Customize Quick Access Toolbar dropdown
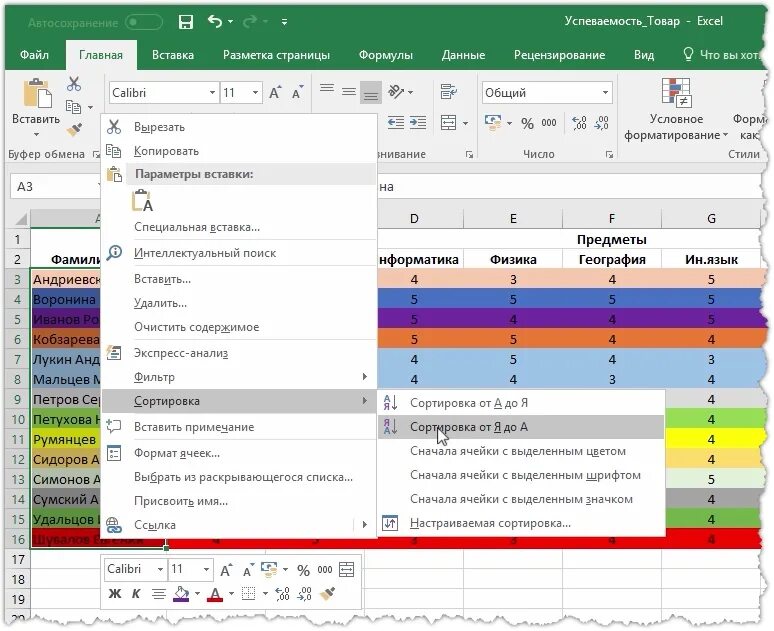 (x=284, y=22)
